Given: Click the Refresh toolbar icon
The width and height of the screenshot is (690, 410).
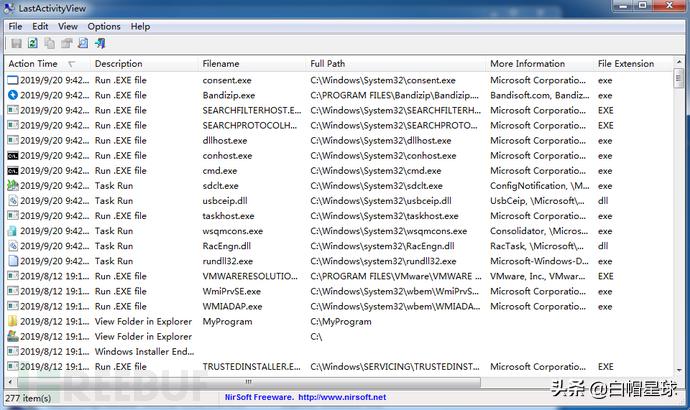Looking at the screenshot, I should click(33, 43).
